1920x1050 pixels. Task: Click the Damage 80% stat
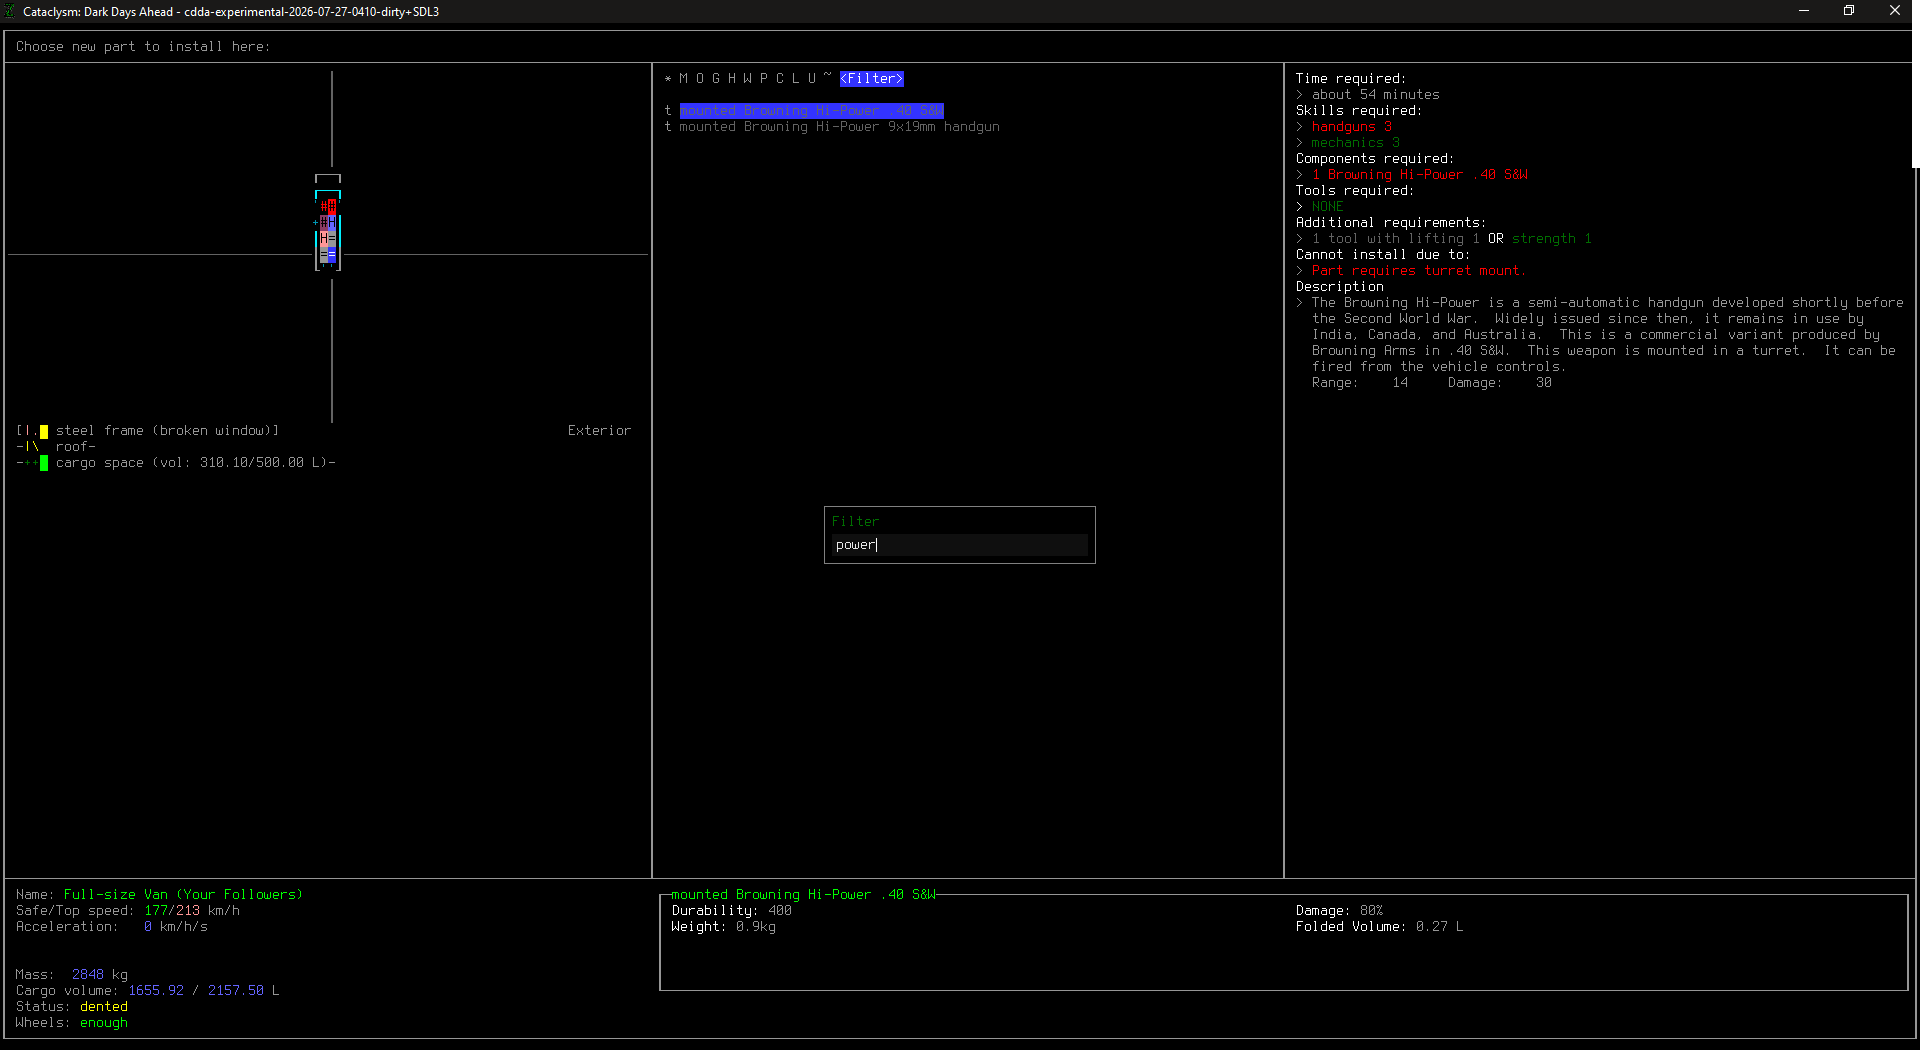click(1340, 911)
